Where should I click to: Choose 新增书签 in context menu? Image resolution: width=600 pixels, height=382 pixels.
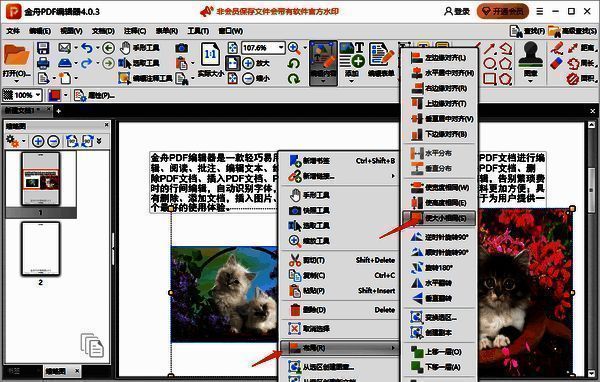pos(340,161)
